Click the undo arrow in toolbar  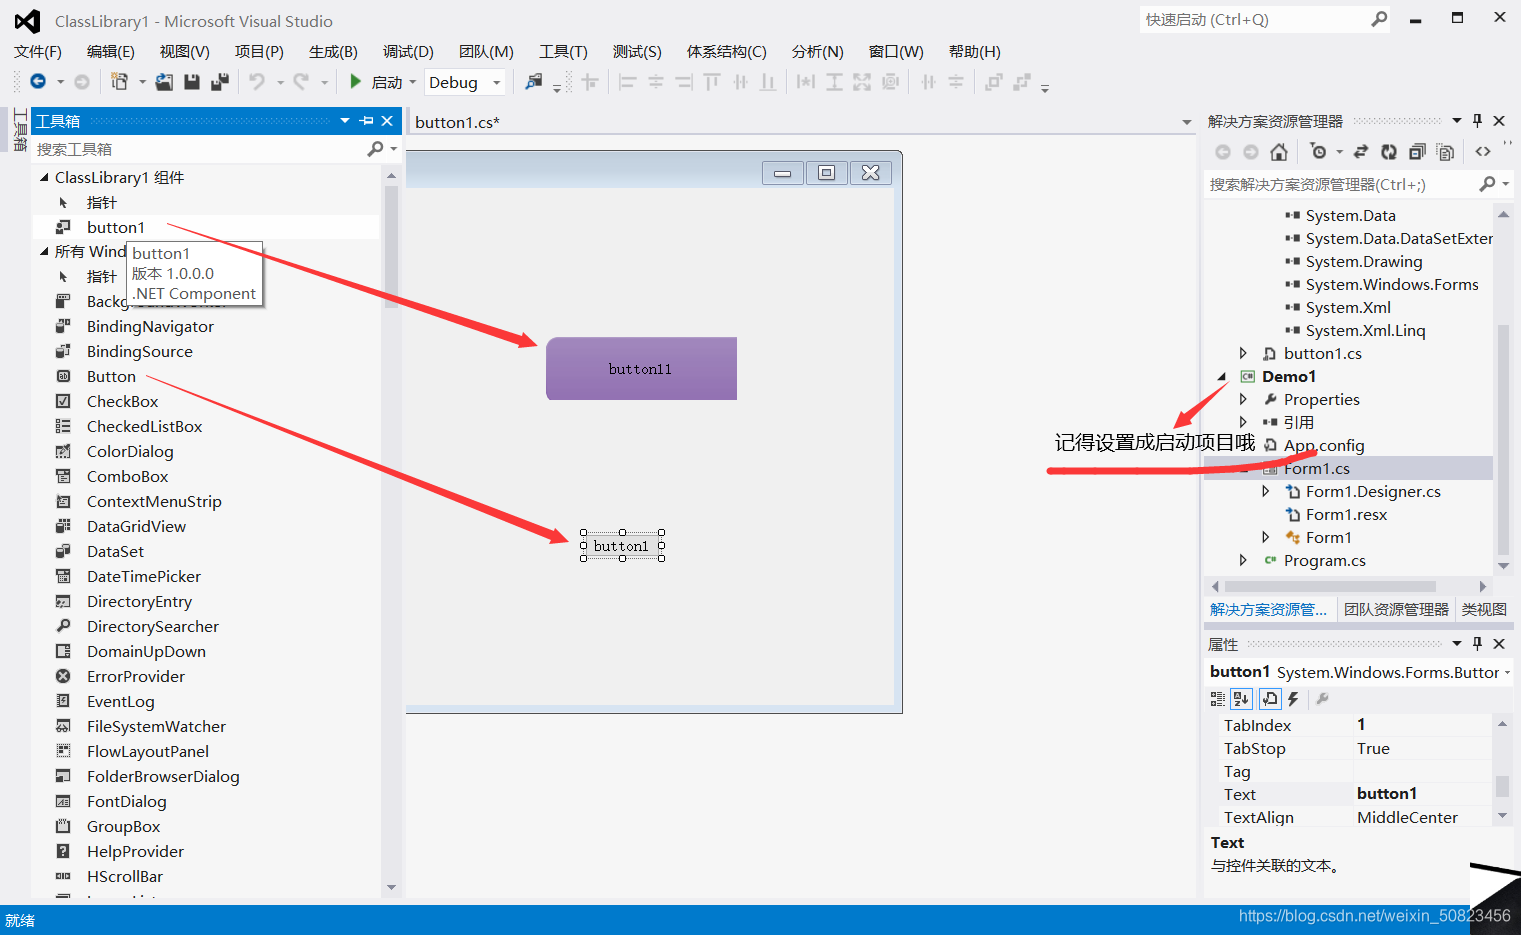click(257, 82)
